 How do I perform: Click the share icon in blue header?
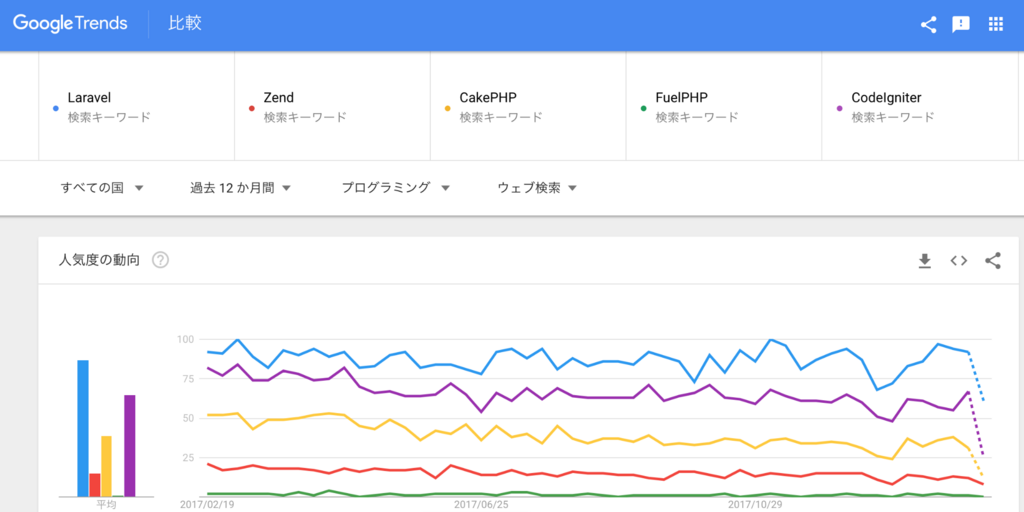pyautogui.click(x=928, y=25)
